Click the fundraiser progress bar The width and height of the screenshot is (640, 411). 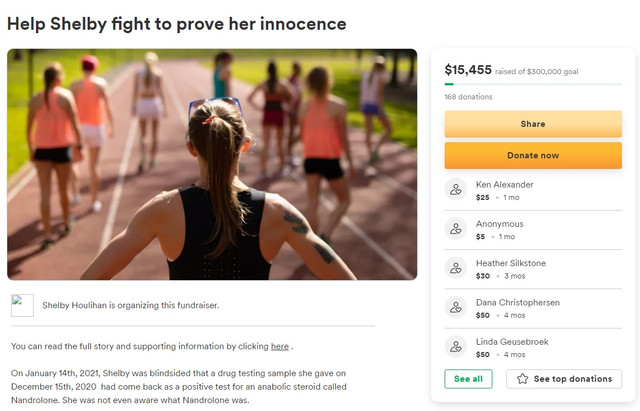tap(533, 84)
